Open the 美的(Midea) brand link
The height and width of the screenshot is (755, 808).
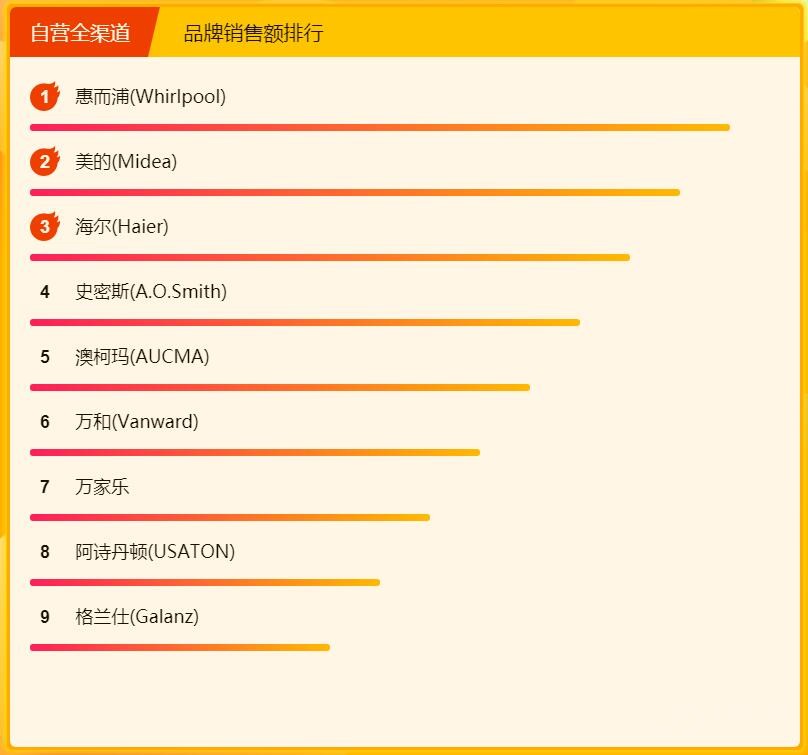[x=126, y=162]
